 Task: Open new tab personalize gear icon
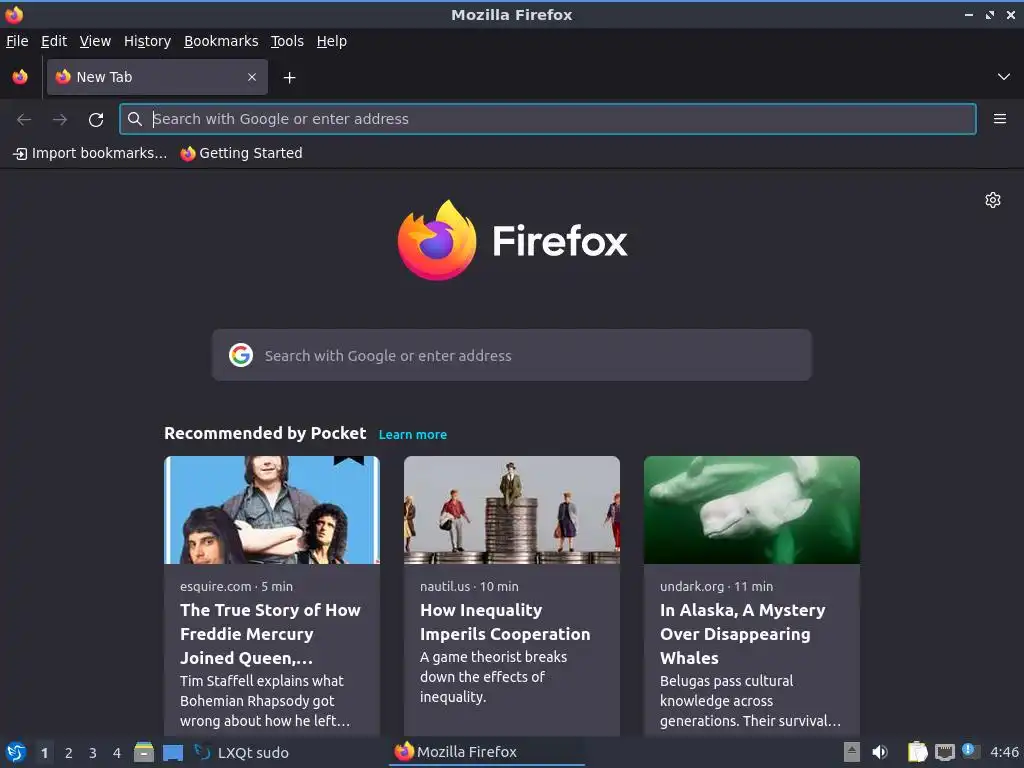[x=993, y=200]
